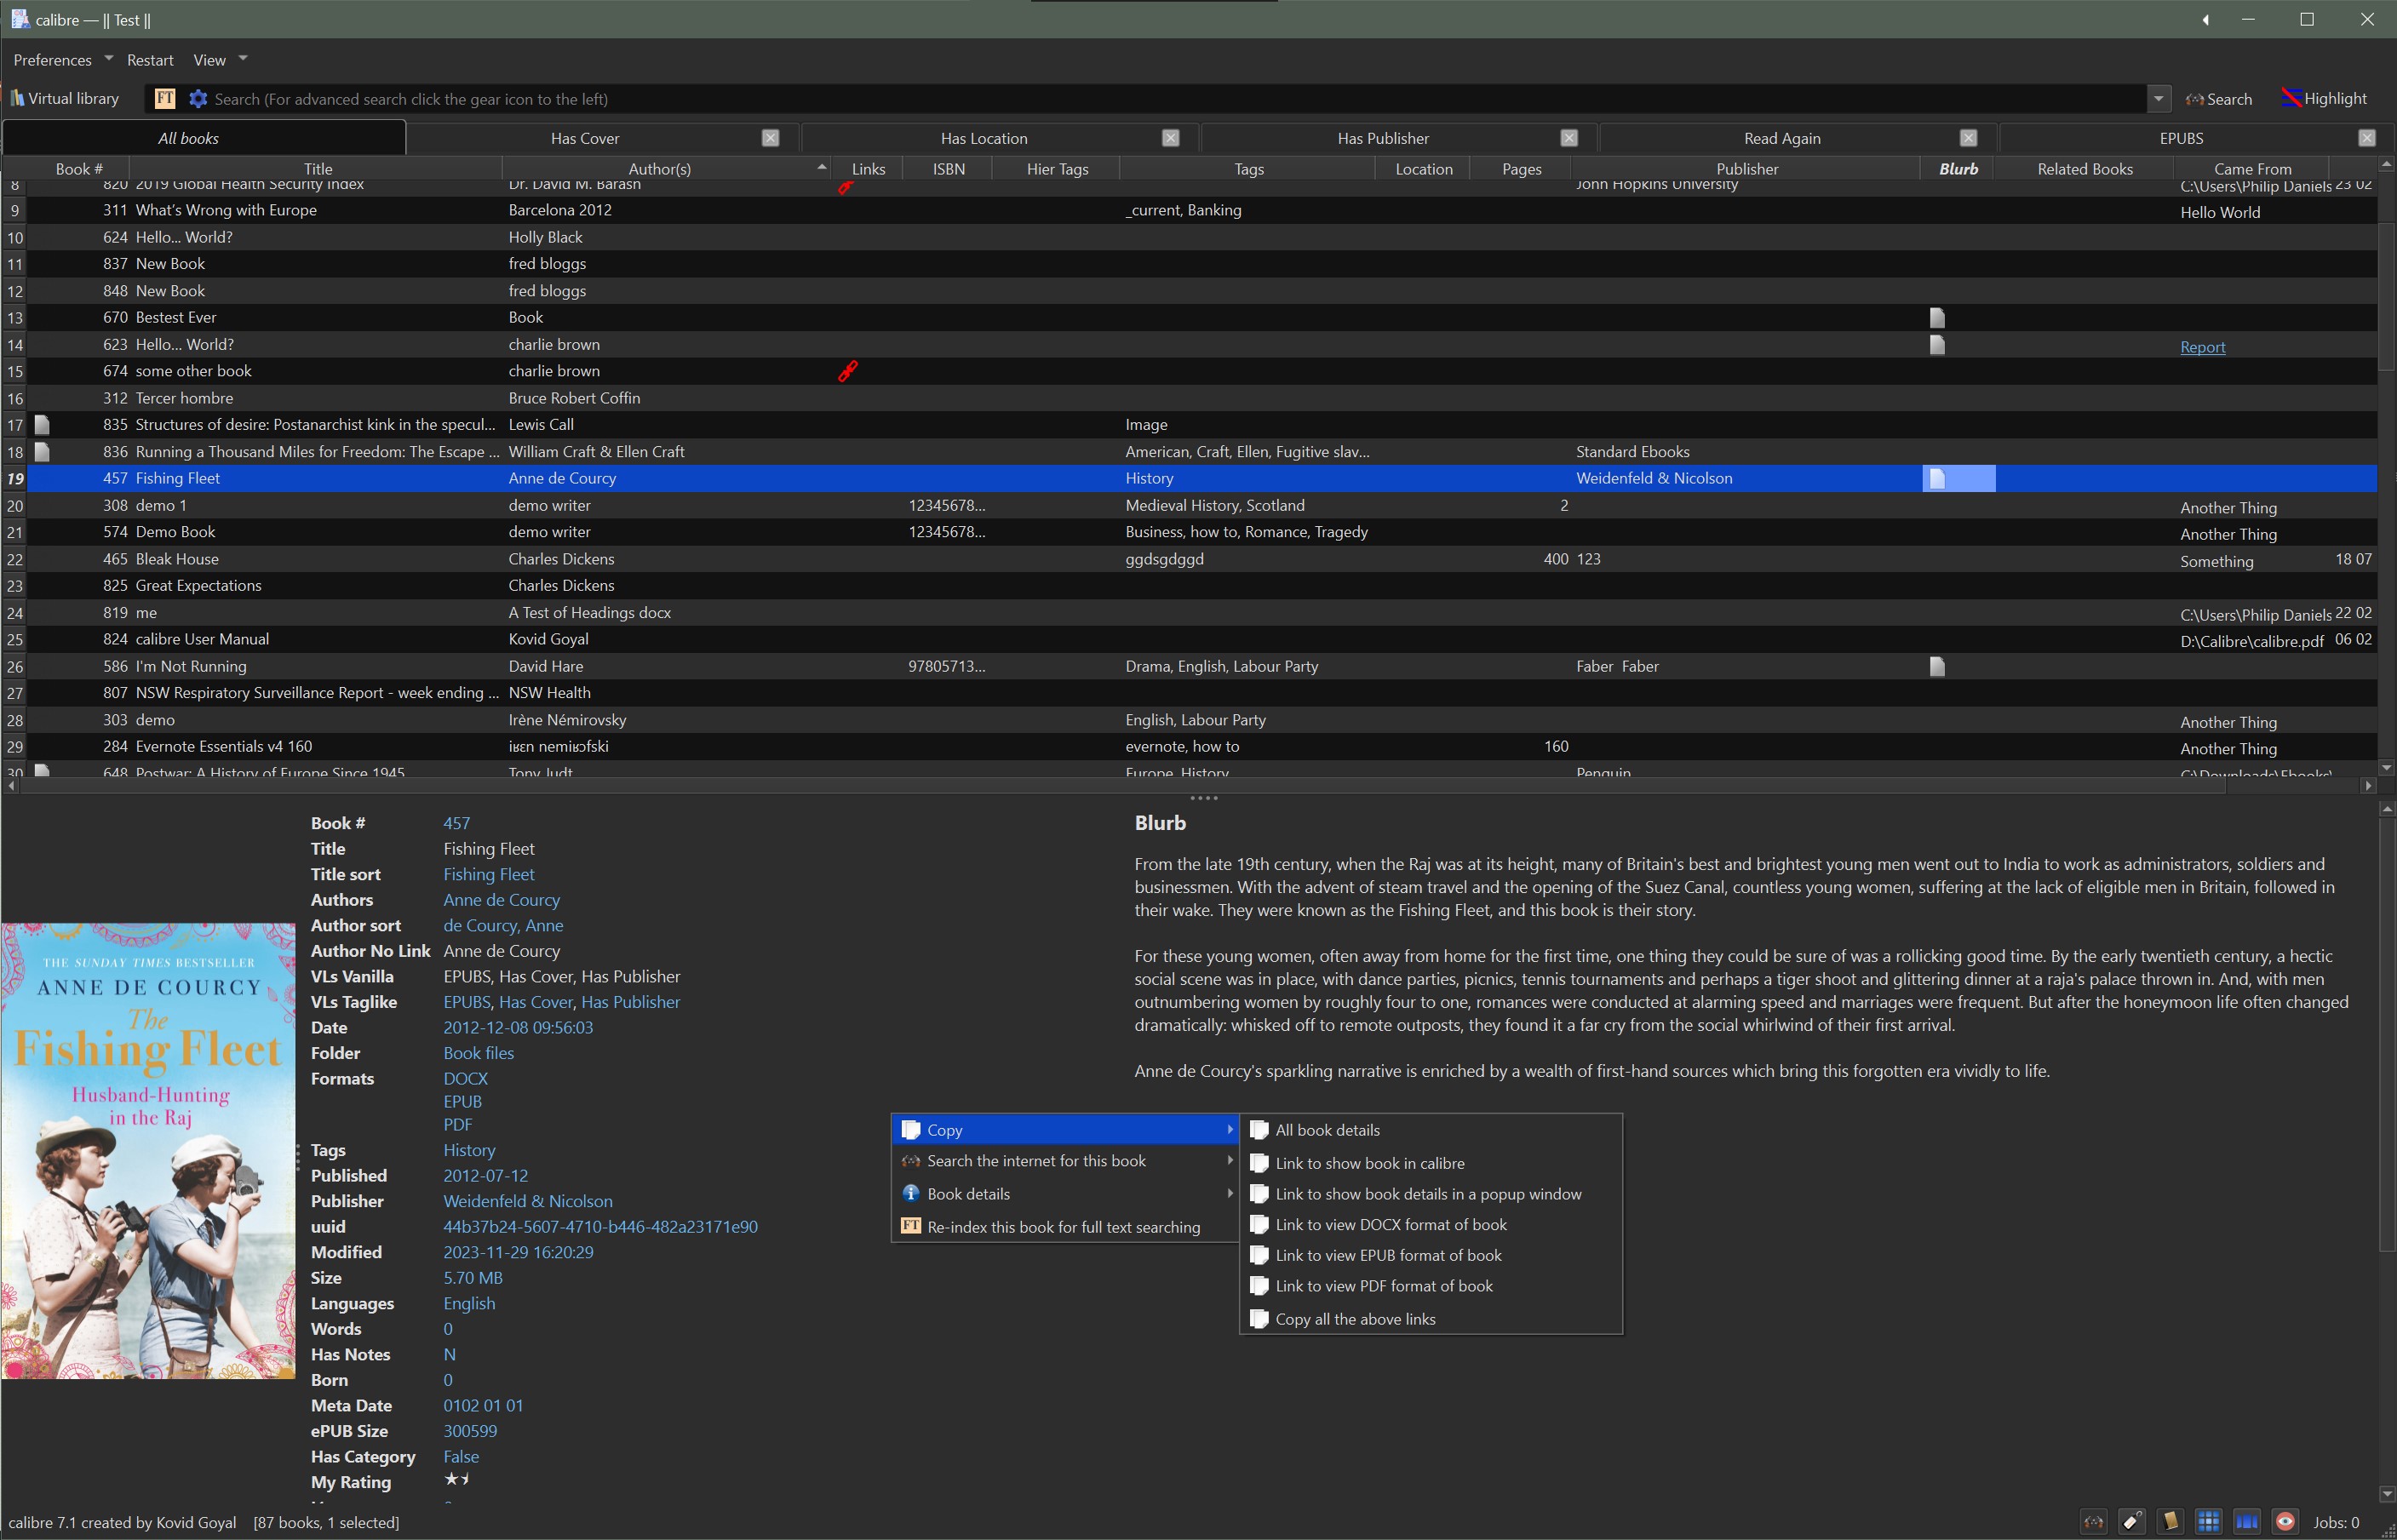The height and width of the screenshot is (1540, 2397).
Task: Switch to the Has Publisher tab
Action: pos(1383,138)
